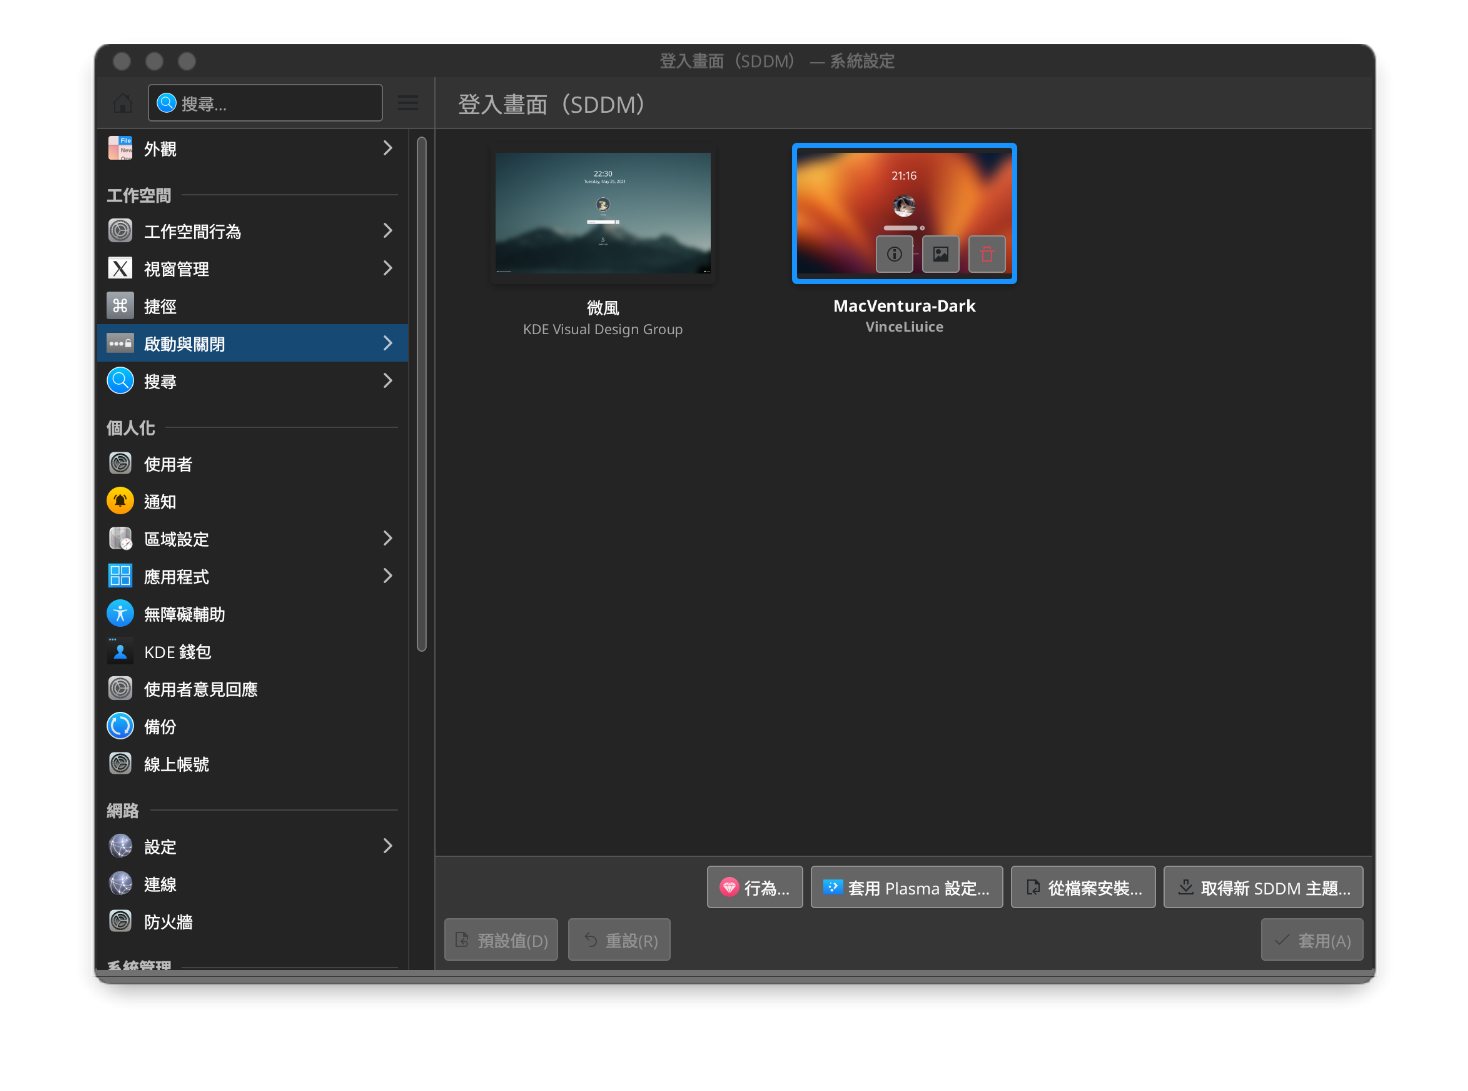Click the 線上帳號 icon
The width and height of the screenshot is (1468, 1091).
pos(120,764)
